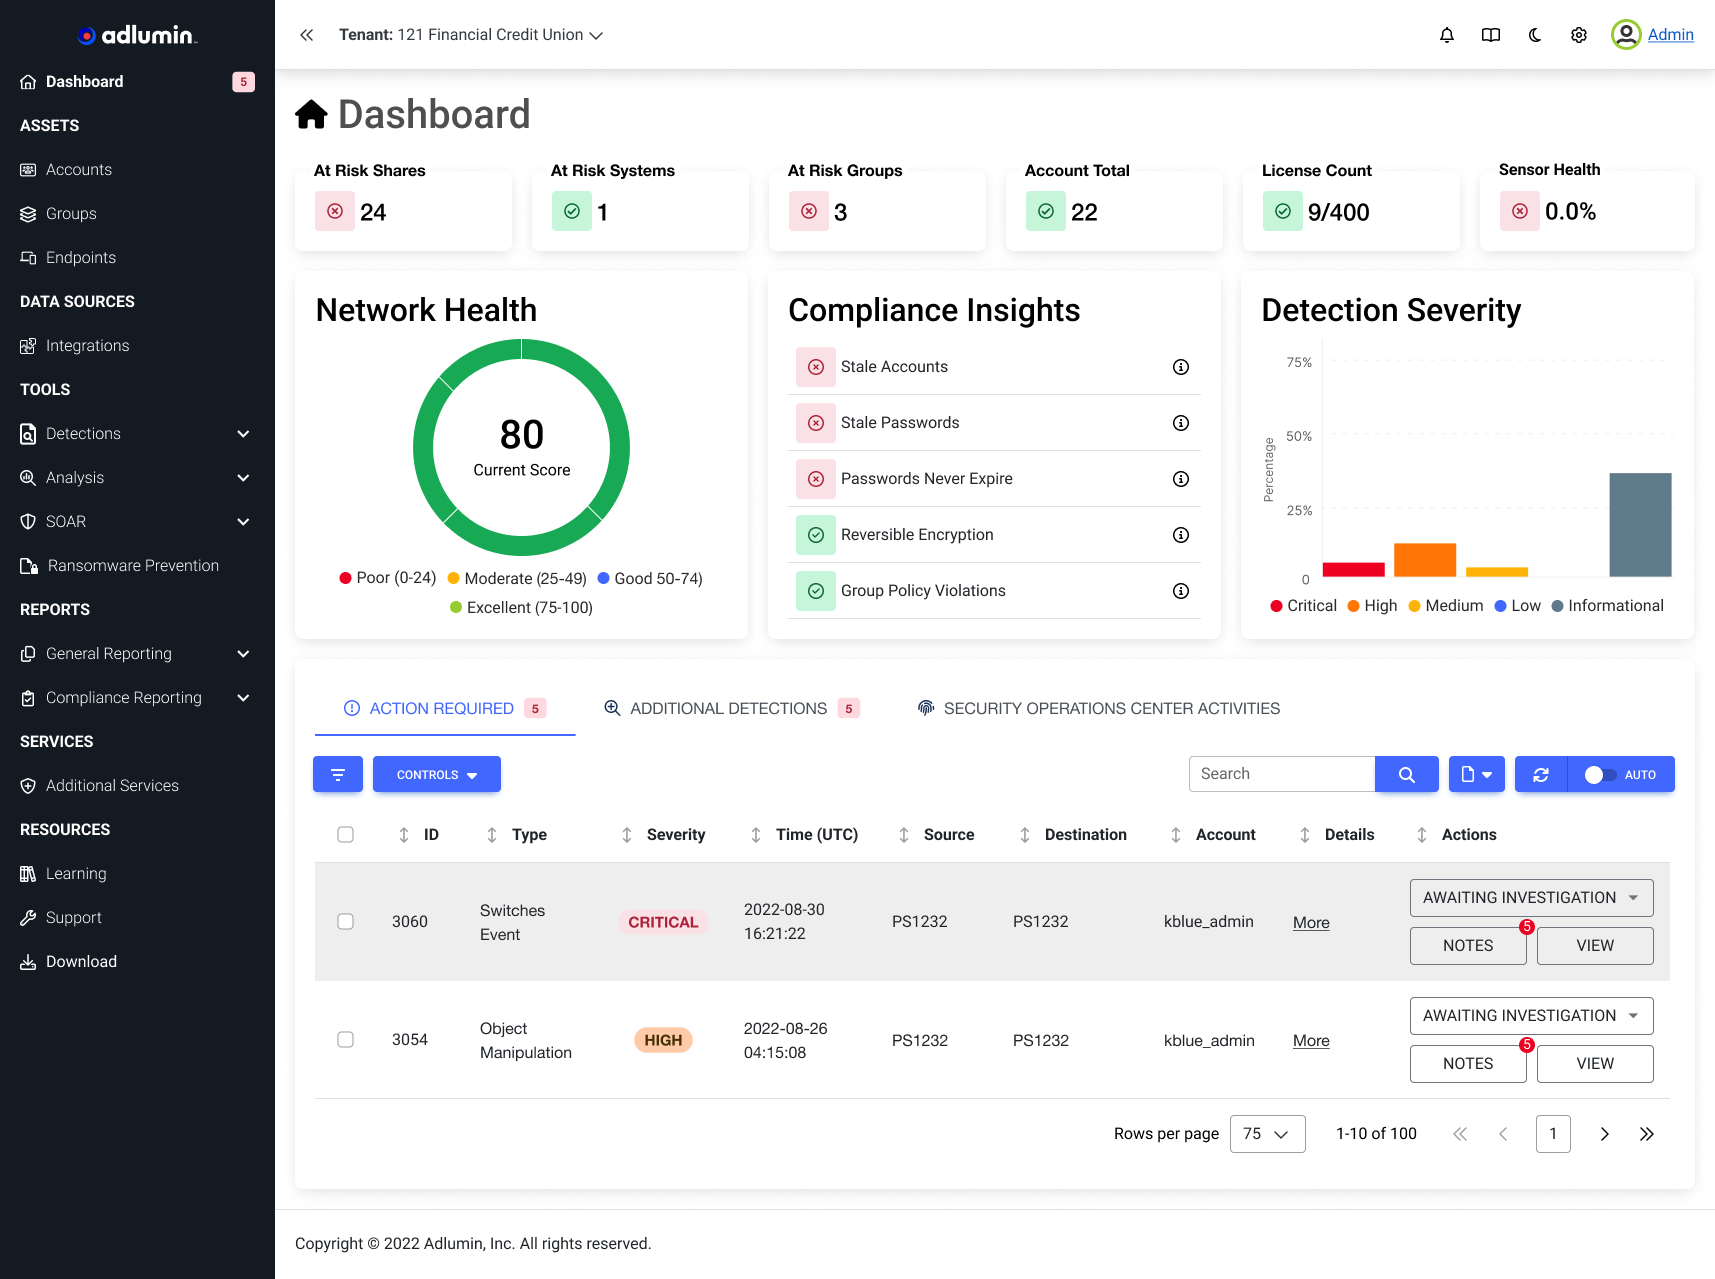Open settings using the gear icon
Image resolution: width=1715 pixels, height=1279 pixels.
tap(1579, 34)
